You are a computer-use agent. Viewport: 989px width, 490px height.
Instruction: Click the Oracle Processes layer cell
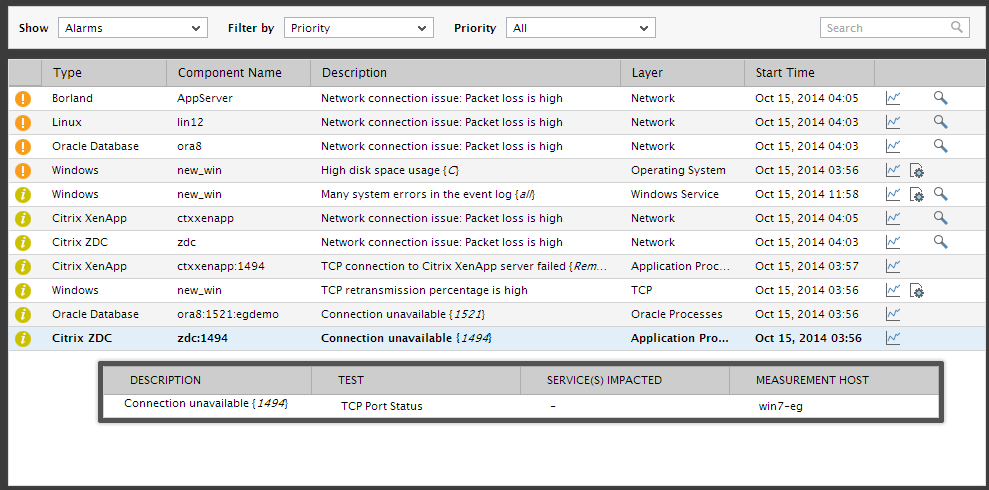pos(676,314)
